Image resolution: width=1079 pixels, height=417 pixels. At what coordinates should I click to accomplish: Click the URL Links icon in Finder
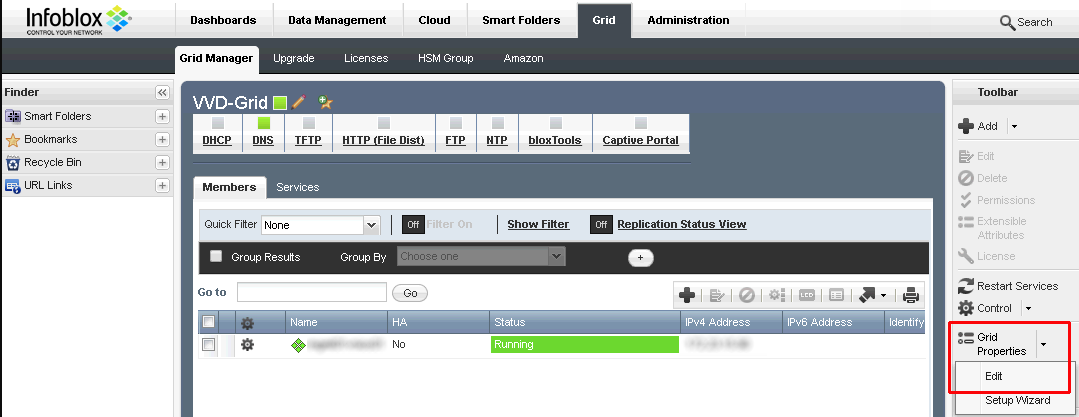[13, 186]
